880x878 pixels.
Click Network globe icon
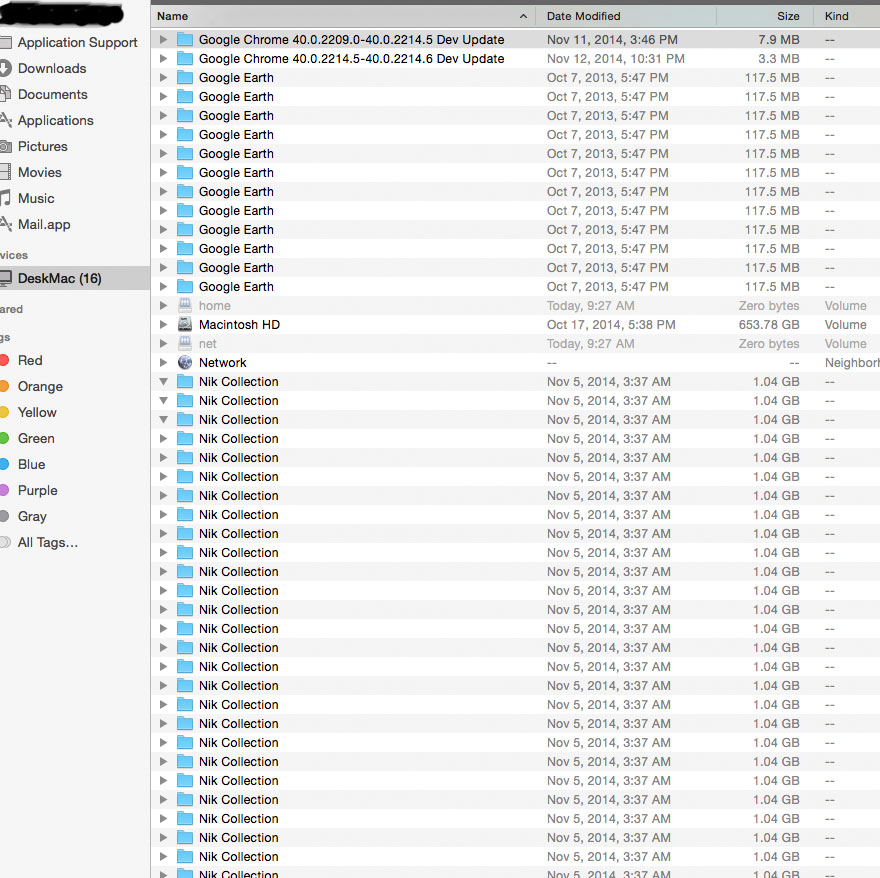point(185,363)
